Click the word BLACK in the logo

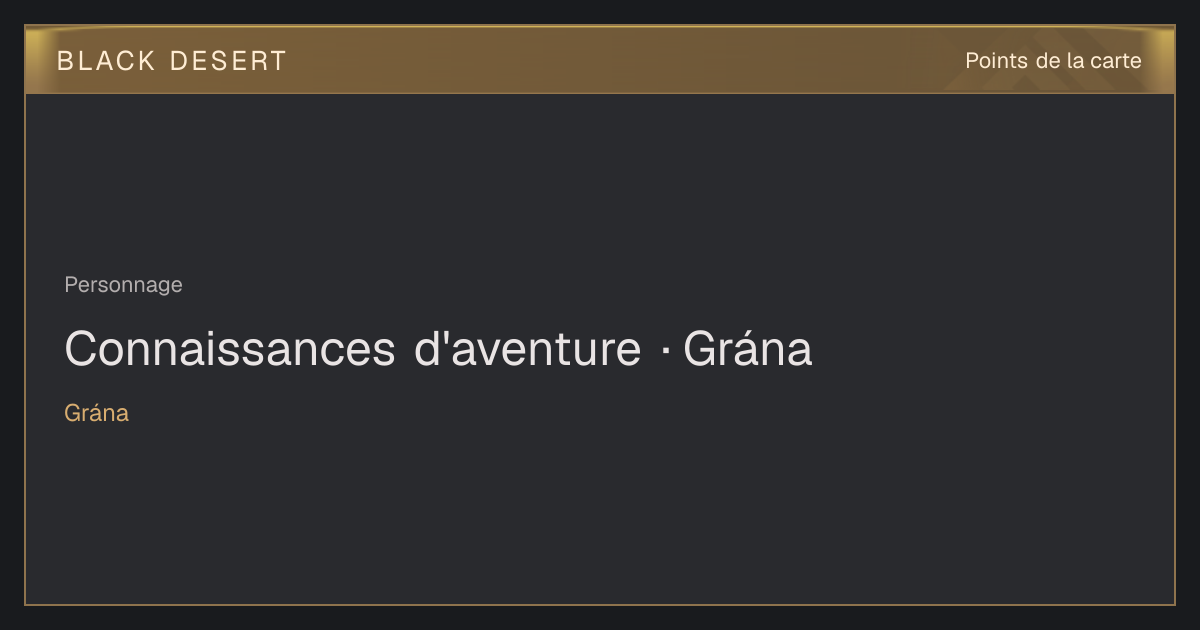[x=106, y=61]
